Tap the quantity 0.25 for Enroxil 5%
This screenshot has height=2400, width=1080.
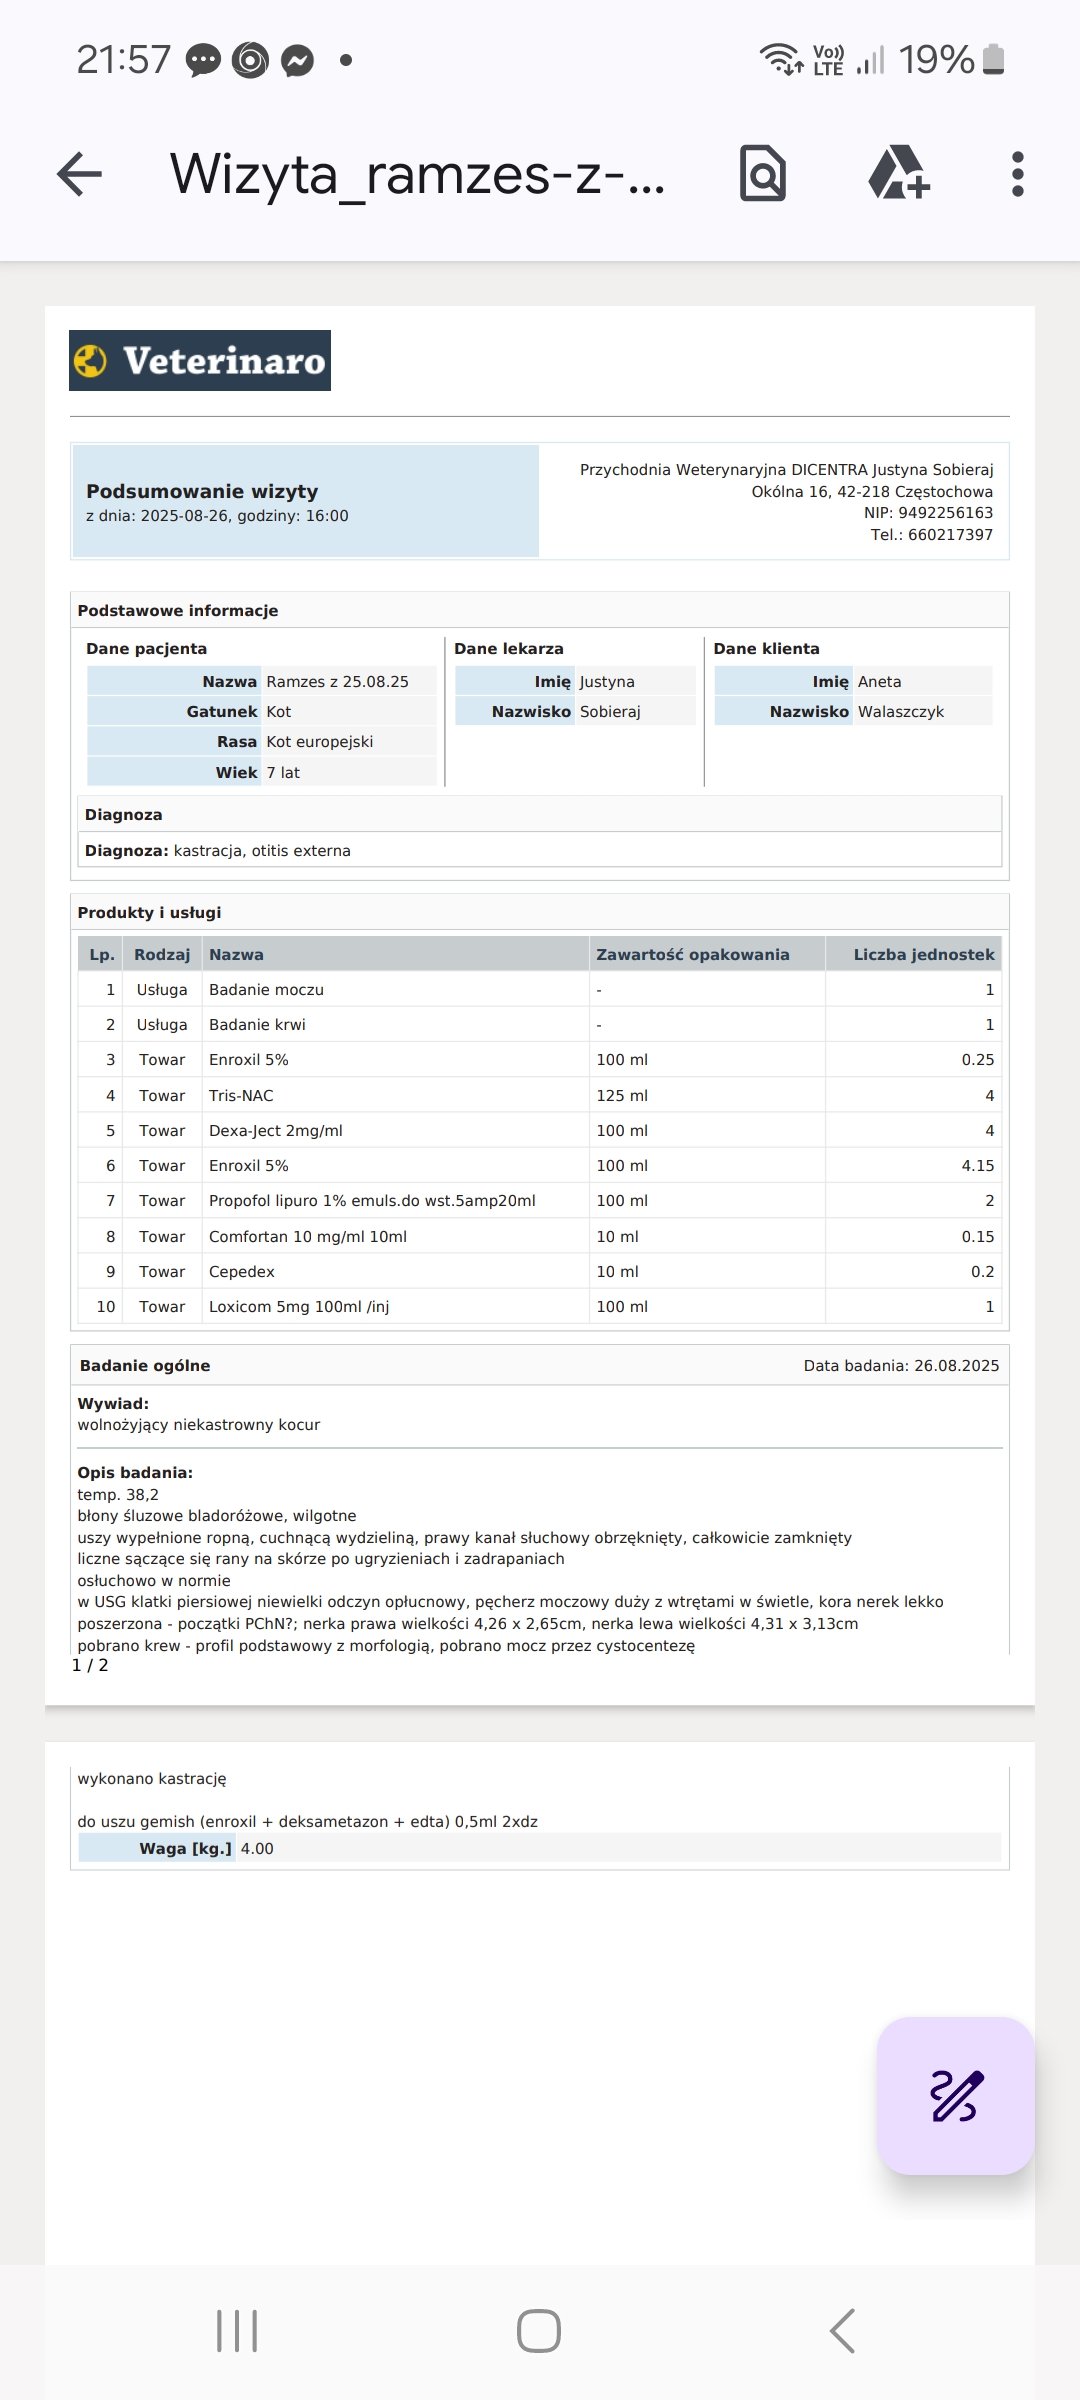tap(978, 1060)
